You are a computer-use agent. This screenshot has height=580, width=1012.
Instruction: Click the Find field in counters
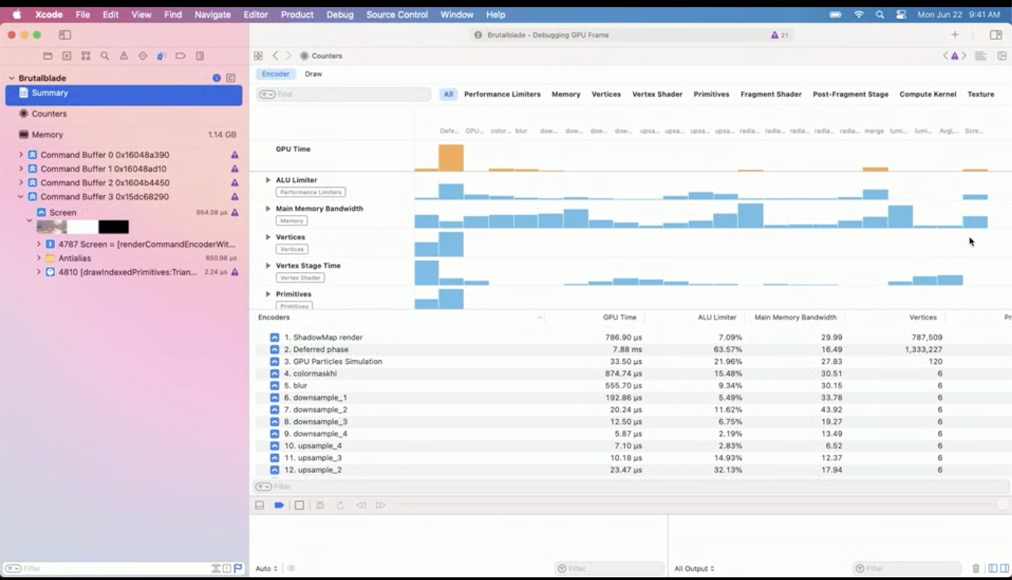click(x=344, y=94)
